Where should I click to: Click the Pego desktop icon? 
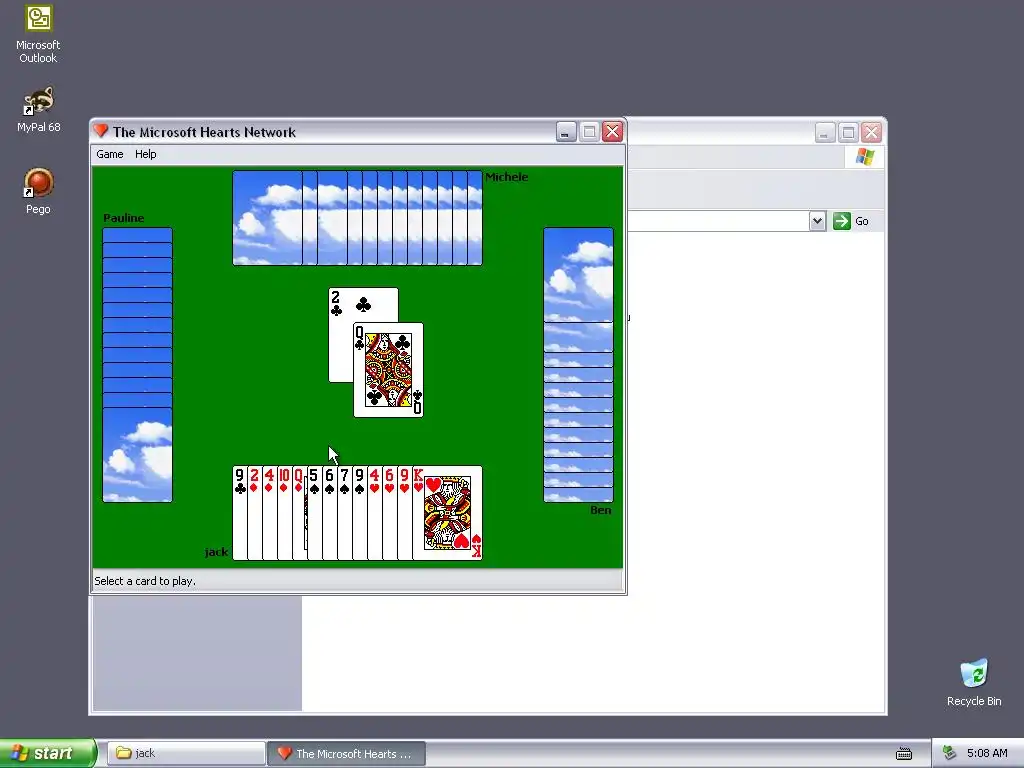[38, 191]
